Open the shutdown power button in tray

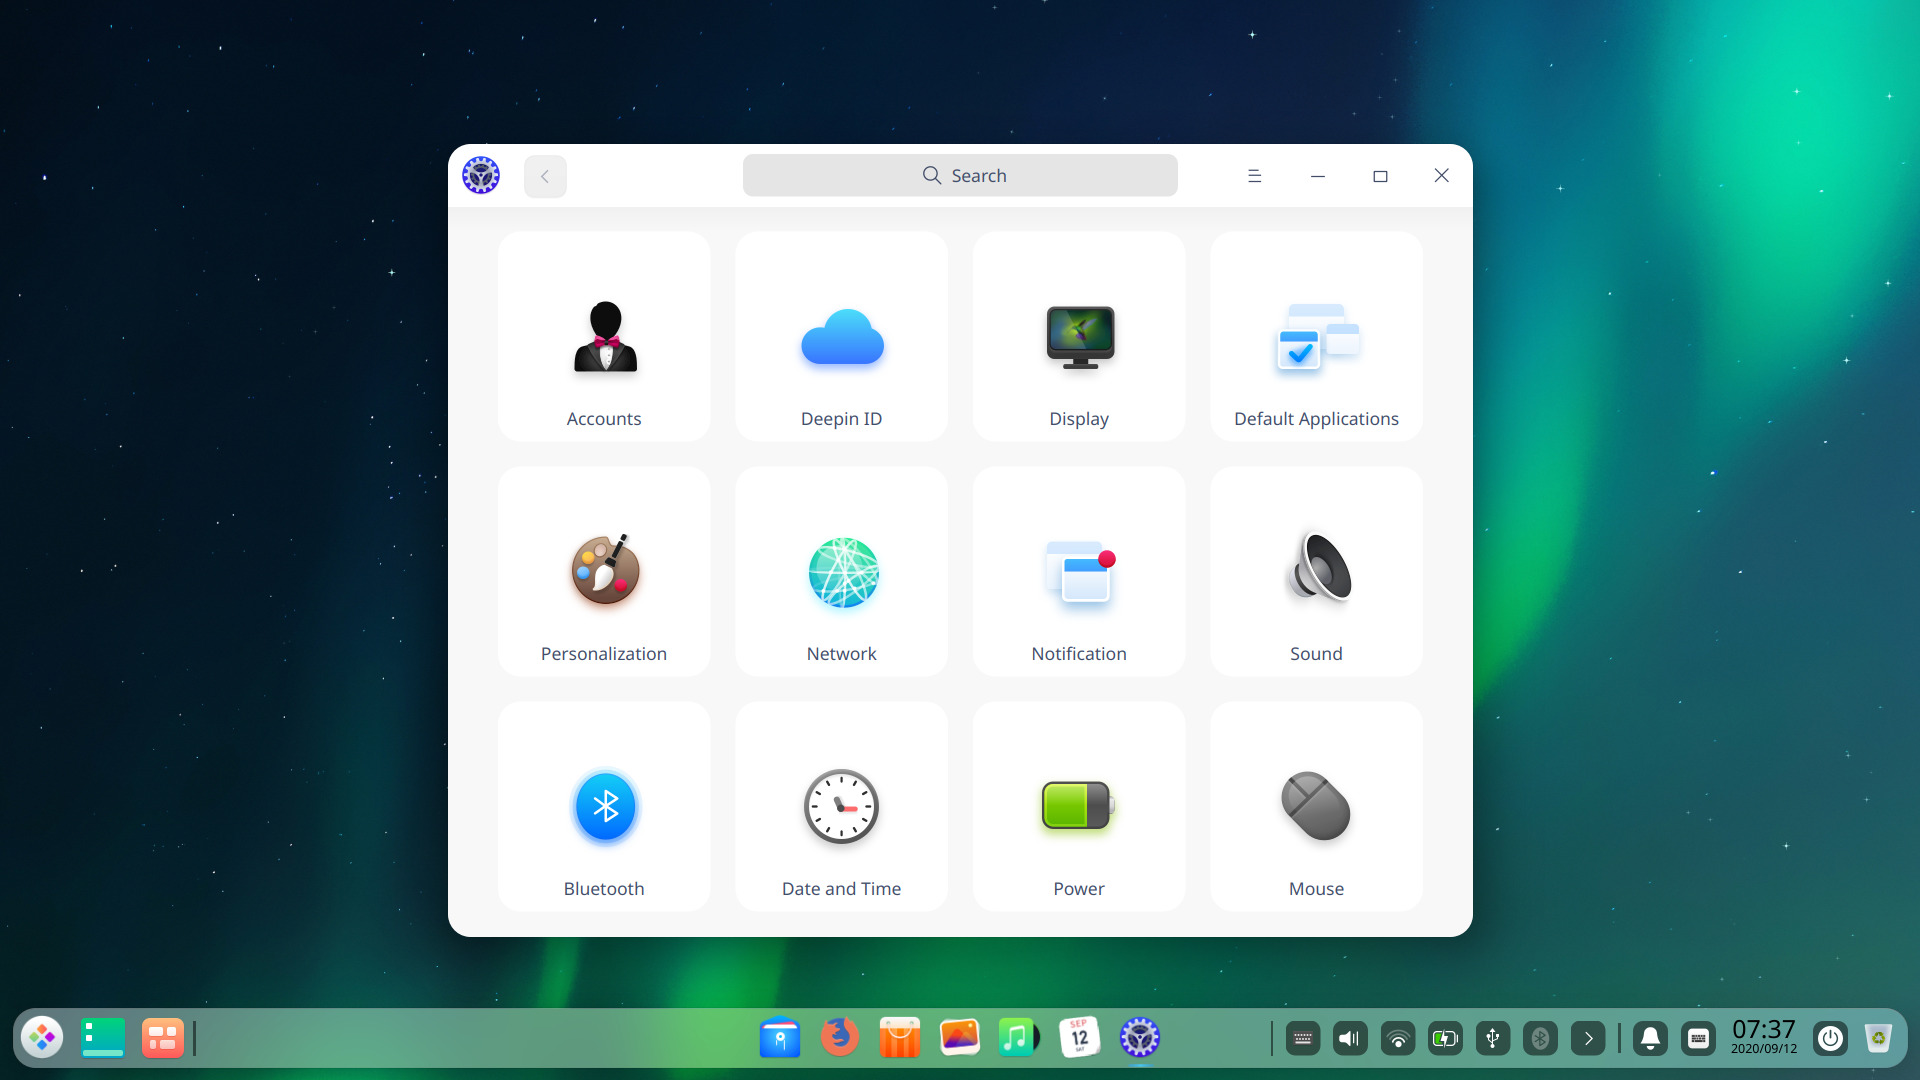(x=1830, y=1038)
